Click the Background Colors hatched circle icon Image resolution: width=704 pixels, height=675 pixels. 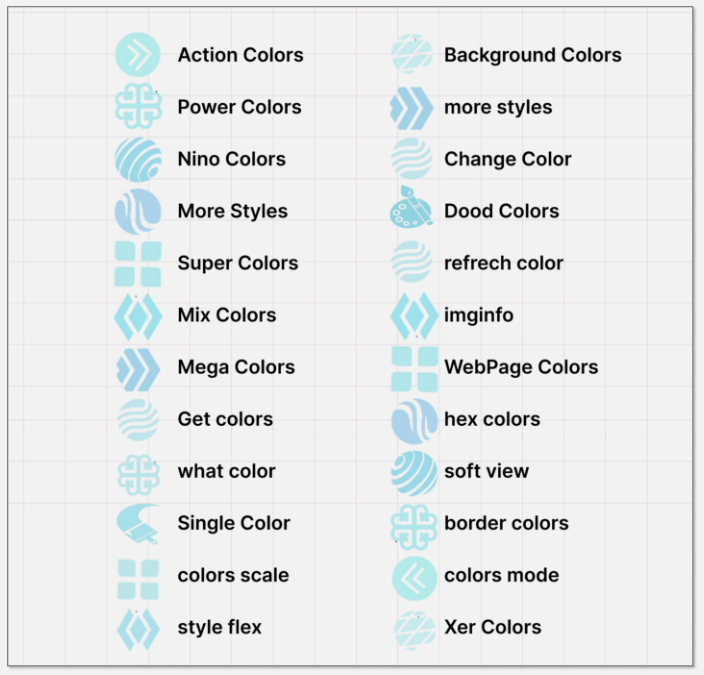click(411, 55)
